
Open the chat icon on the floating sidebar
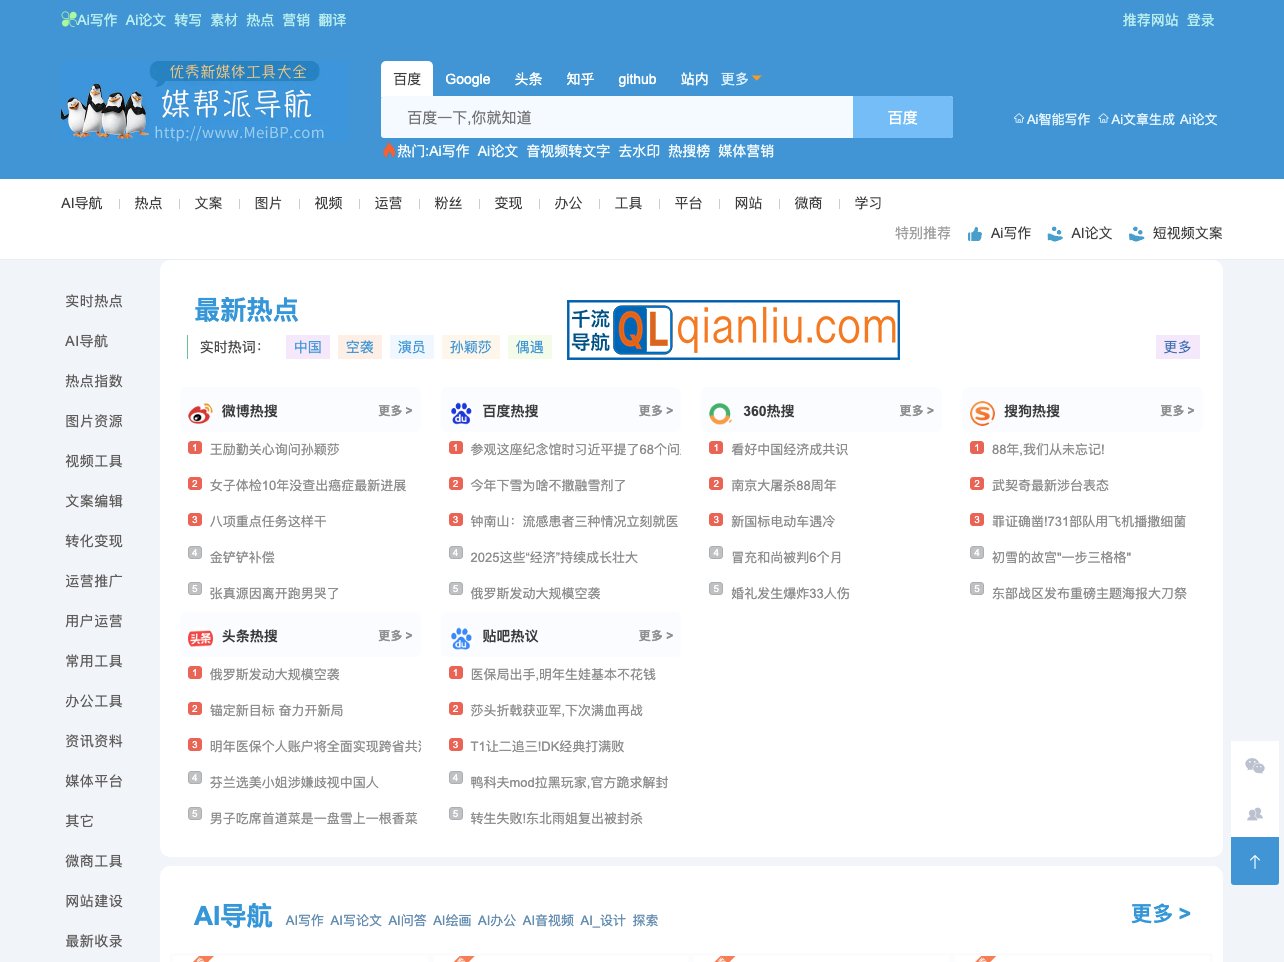click(x=1254, y=768)
